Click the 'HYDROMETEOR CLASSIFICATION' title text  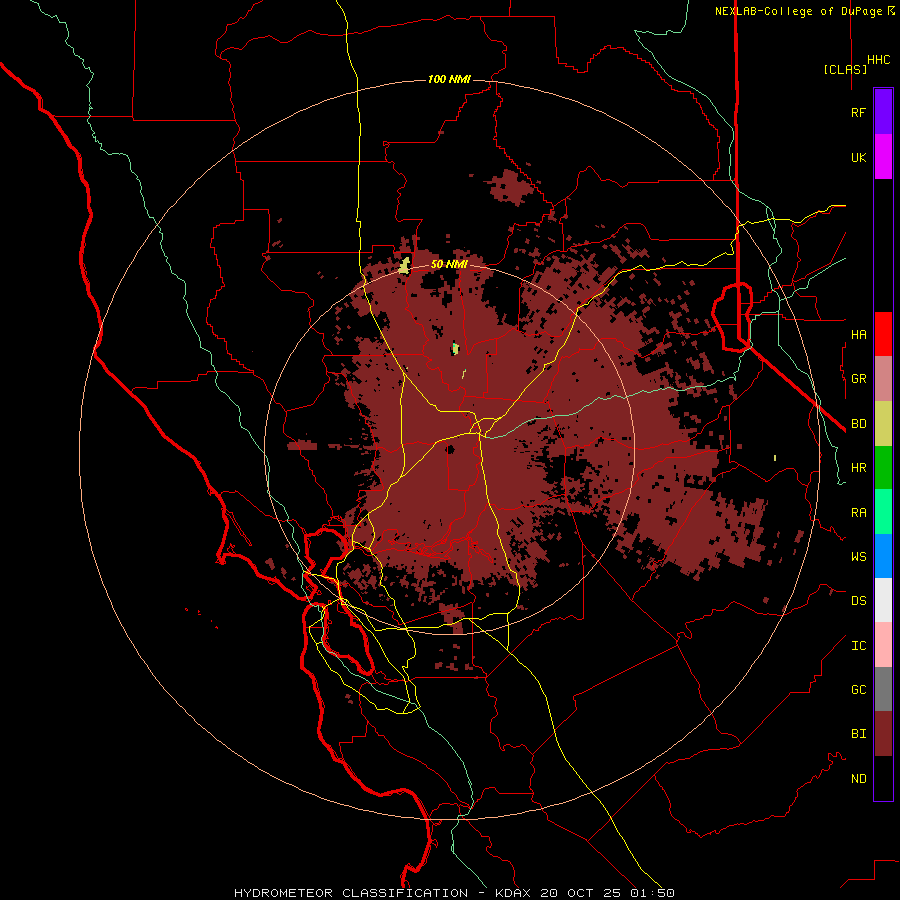(x=350, y=893)
